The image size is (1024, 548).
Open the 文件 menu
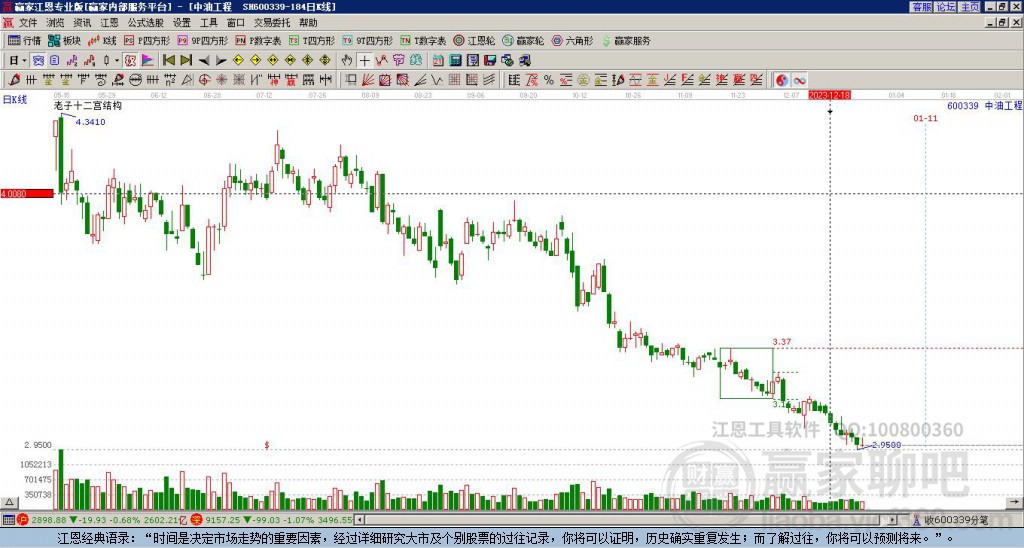point(28,23)
